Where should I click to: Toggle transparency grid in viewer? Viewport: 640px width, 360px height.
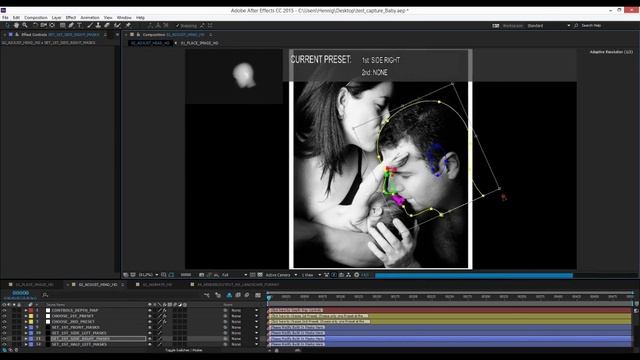[260, 275]
